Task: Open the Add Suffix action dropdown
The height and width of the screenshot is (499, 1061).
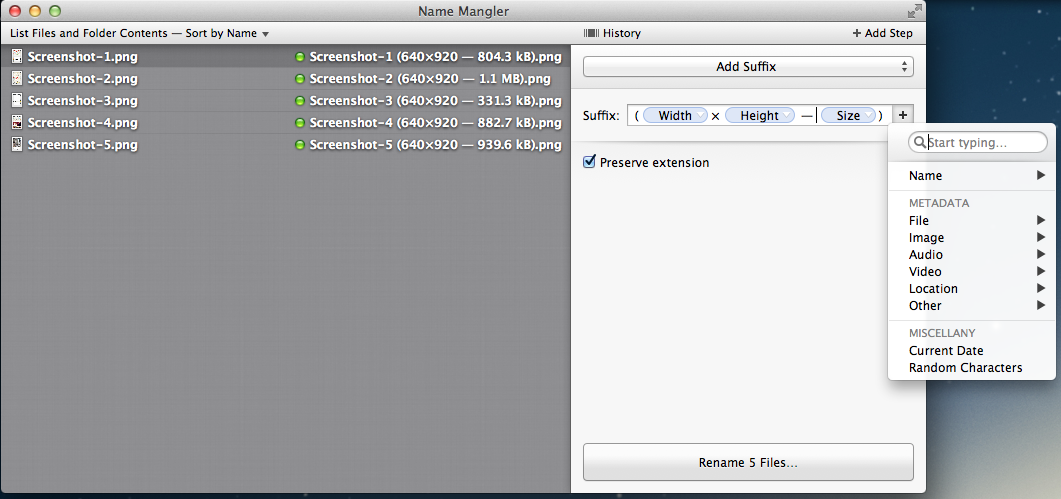Action: click(748, 67)
